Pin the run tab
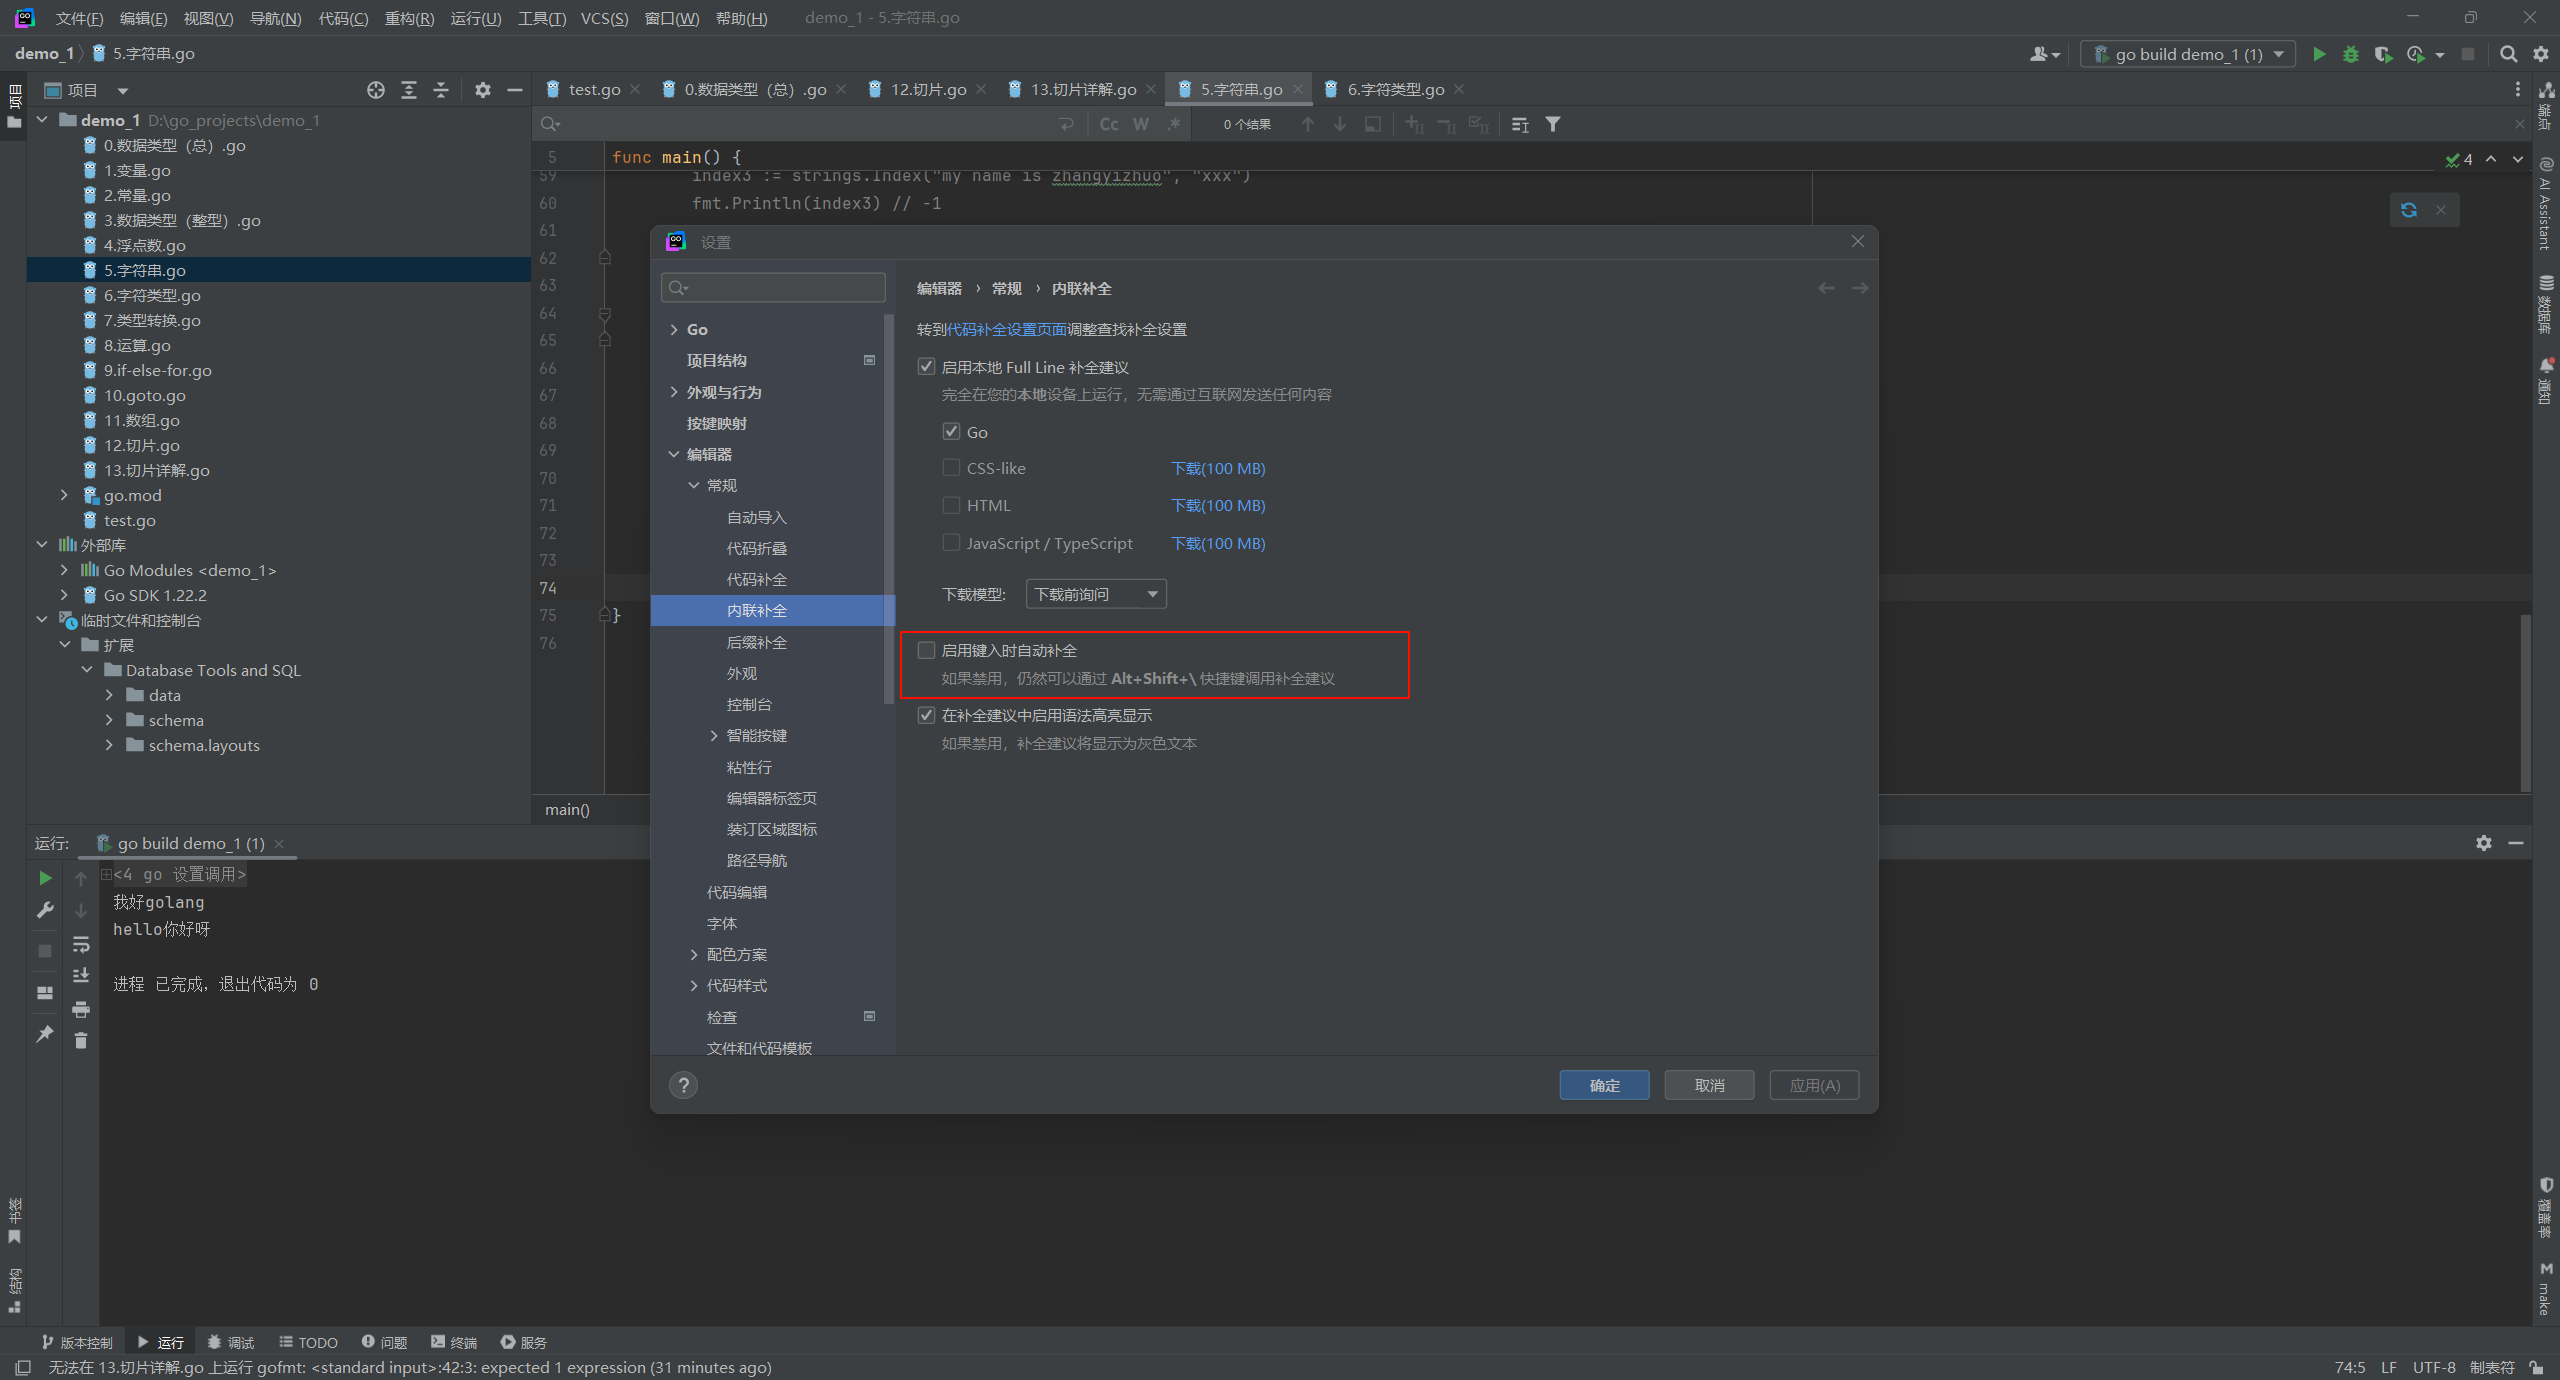This screenshot has height=1380, width=2560. tap(45, 1034)
